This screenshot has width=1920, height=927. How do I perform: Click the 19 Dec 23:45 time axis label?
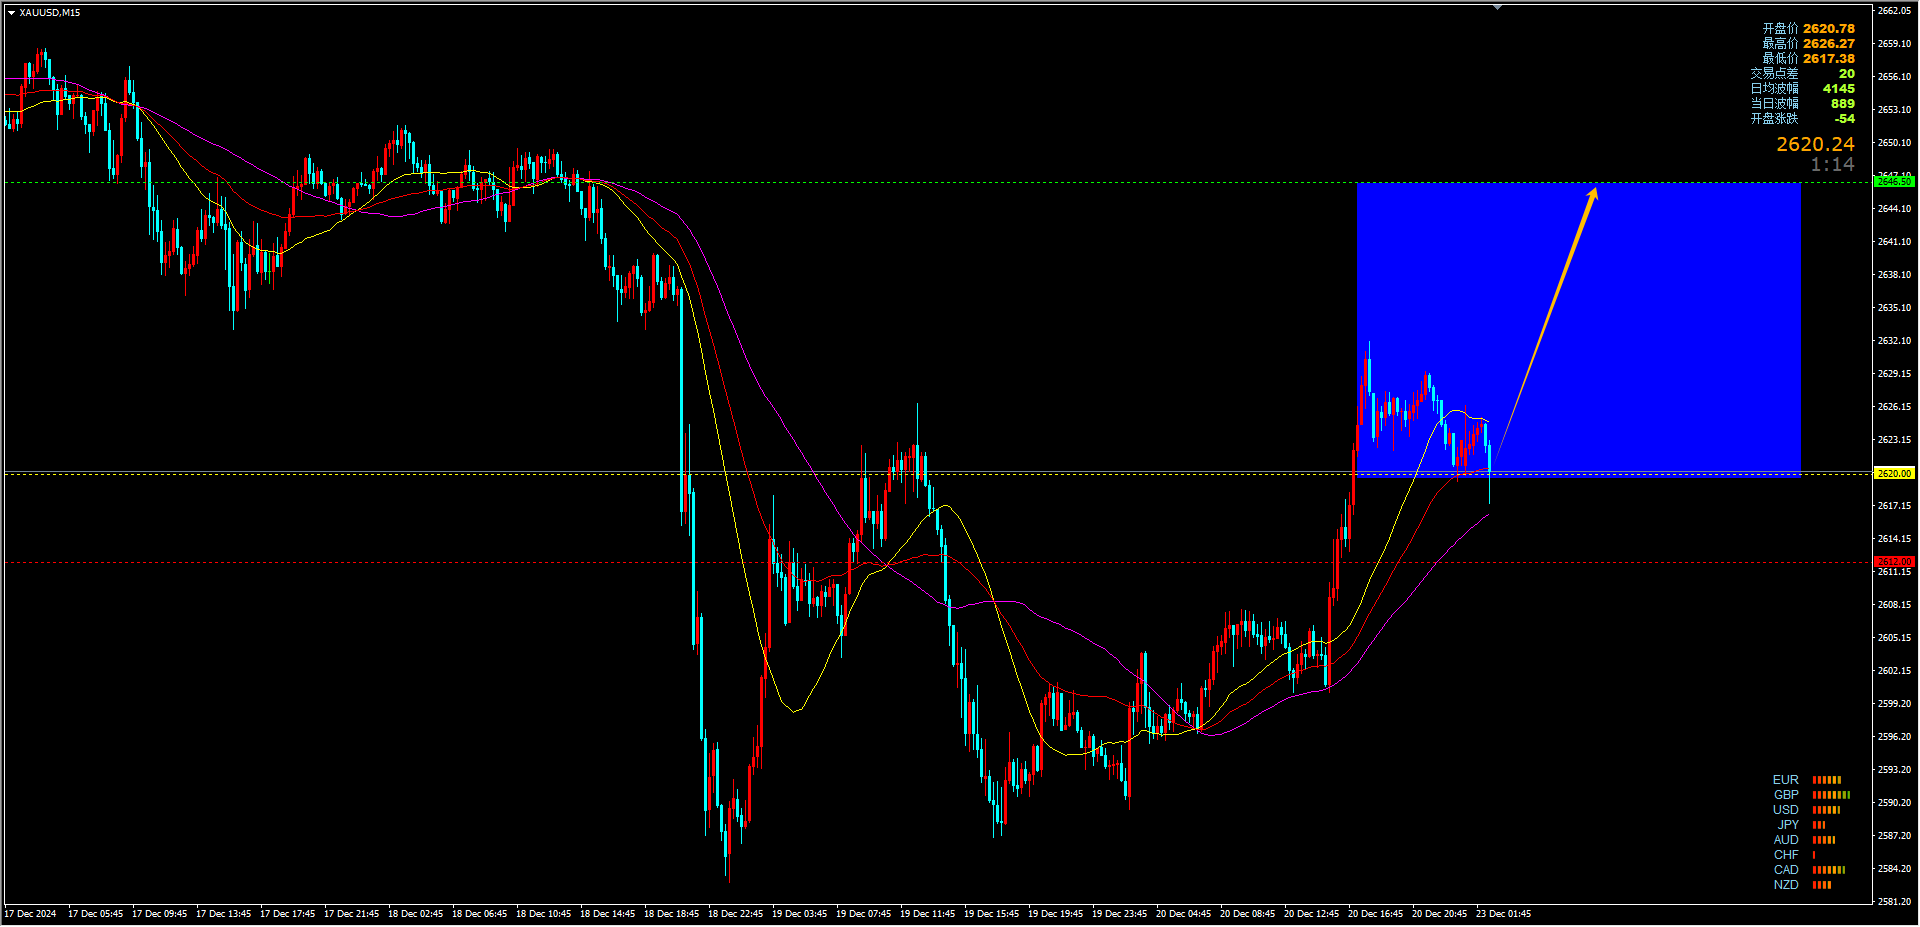click(1119, 914)
